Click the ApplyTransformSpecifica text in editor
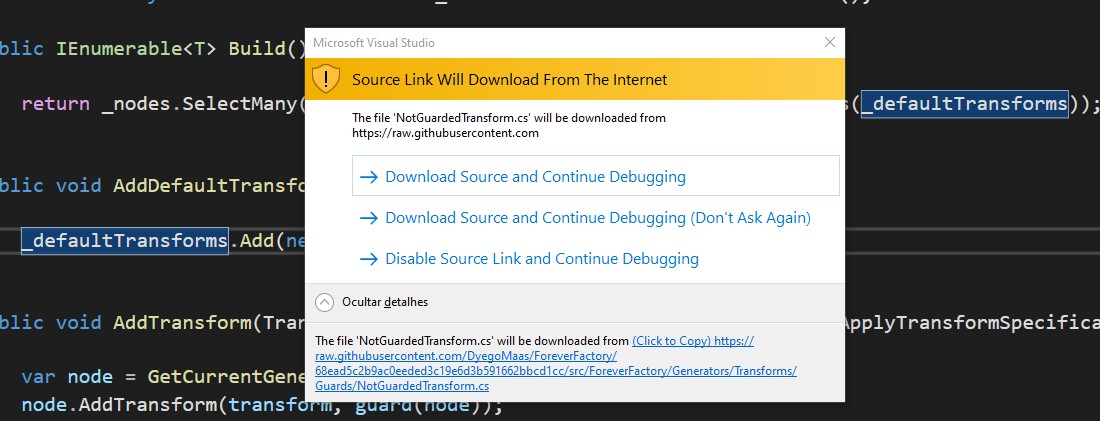Image resolution: width=1100 pixels, height=421 pixels. point(972,323)
